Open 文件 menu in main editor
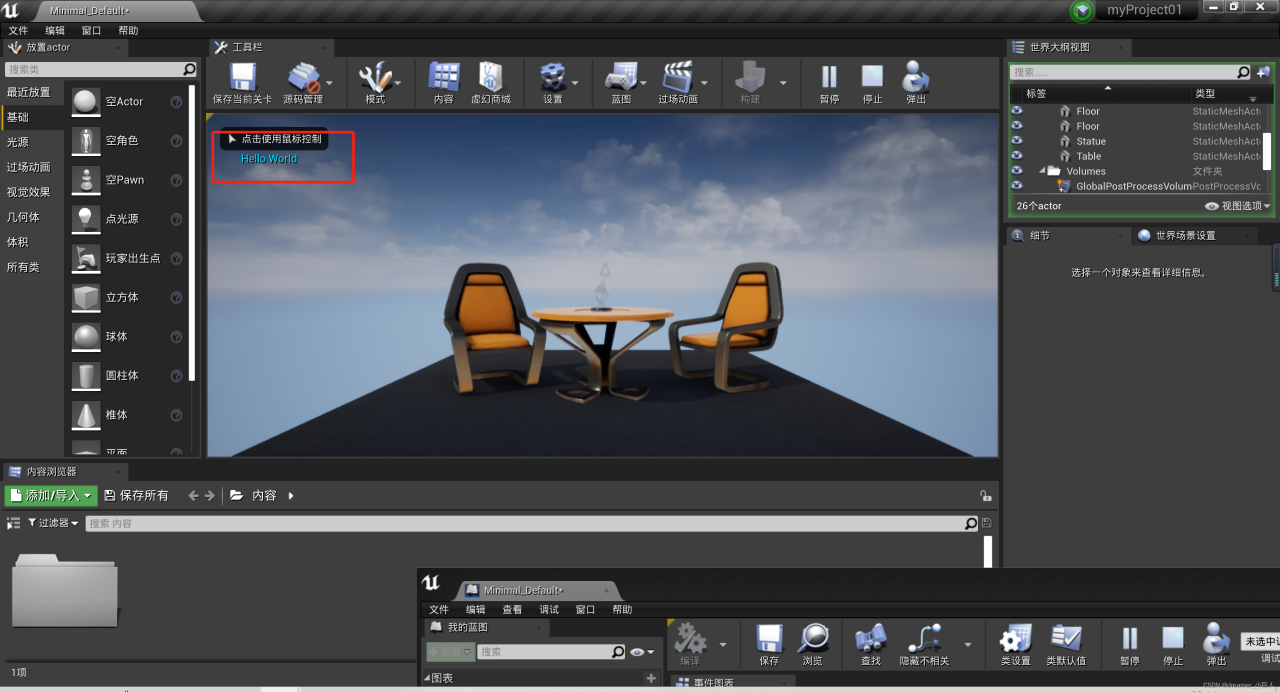Image resolution: width=1280 pixels, height=692 pixels. (18, 31)
